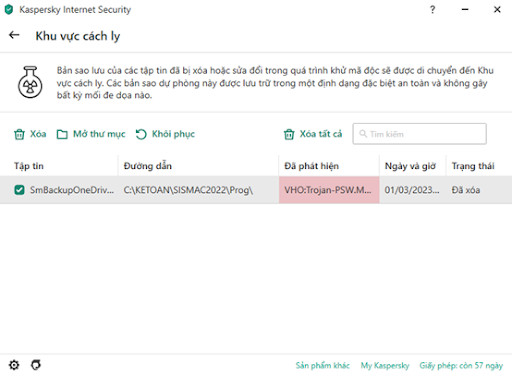Click the quarantine flask icon
Screen dimensions: 512x375
(30, 82)
